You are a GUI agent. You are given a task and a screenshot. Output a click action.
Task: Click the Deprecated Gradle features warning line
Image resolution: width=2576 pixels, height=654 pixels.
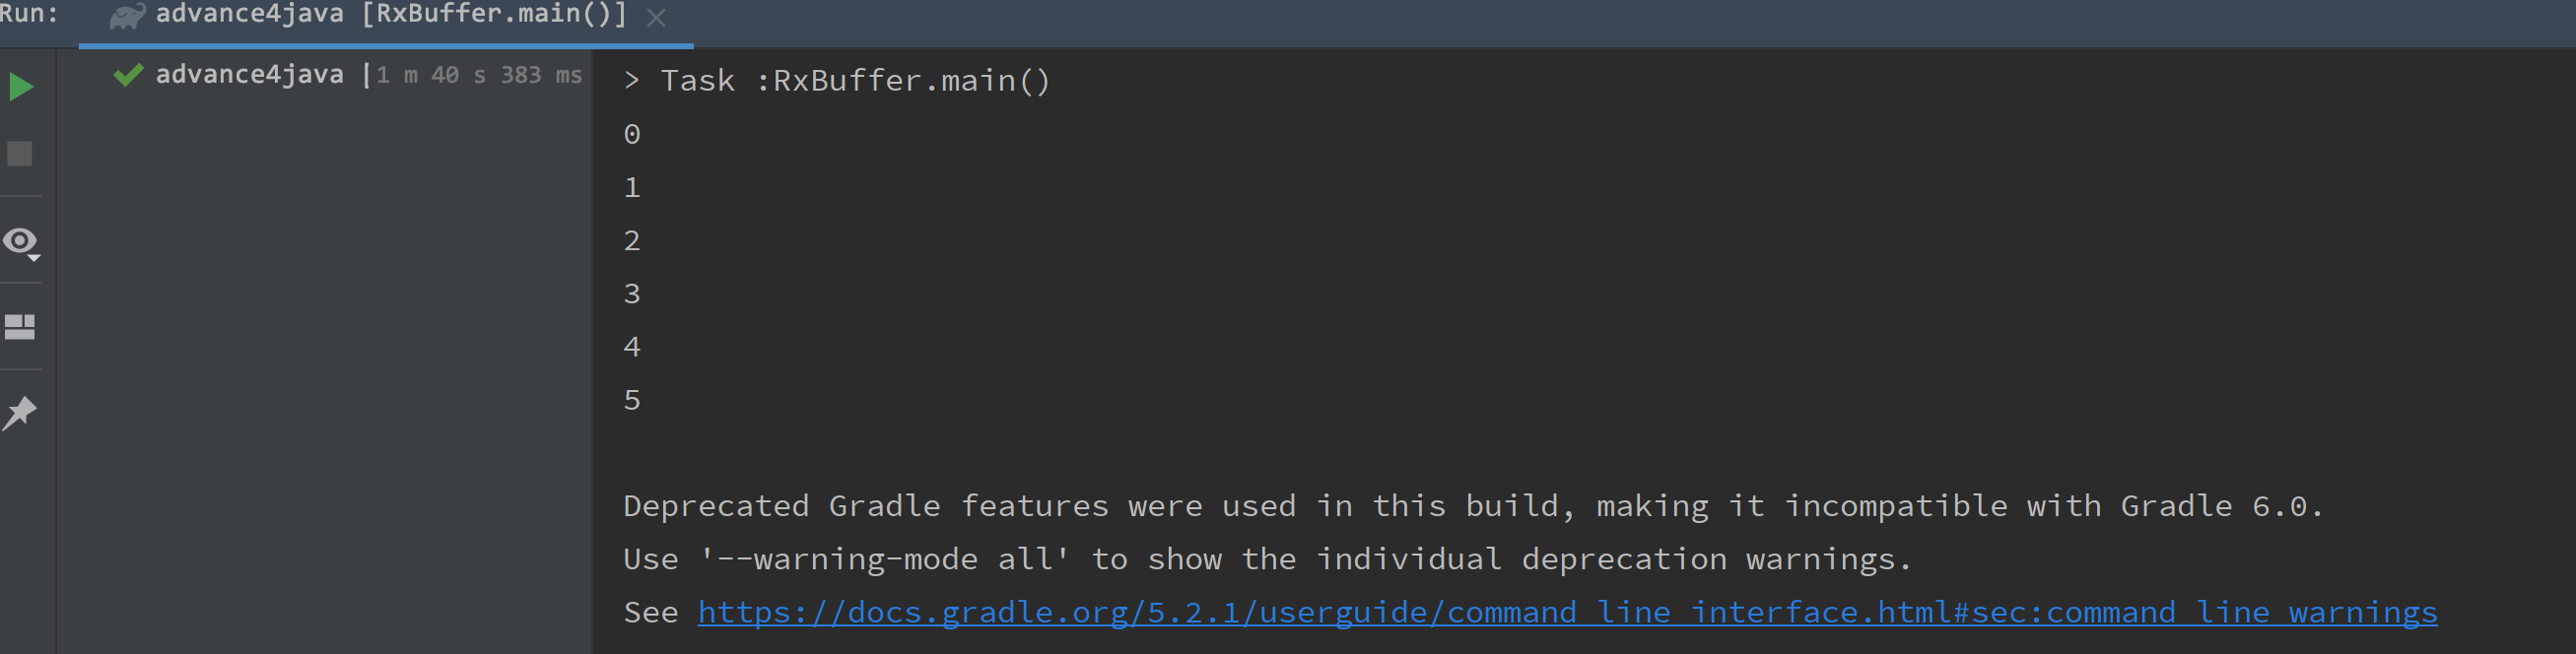coord(1472,506)
